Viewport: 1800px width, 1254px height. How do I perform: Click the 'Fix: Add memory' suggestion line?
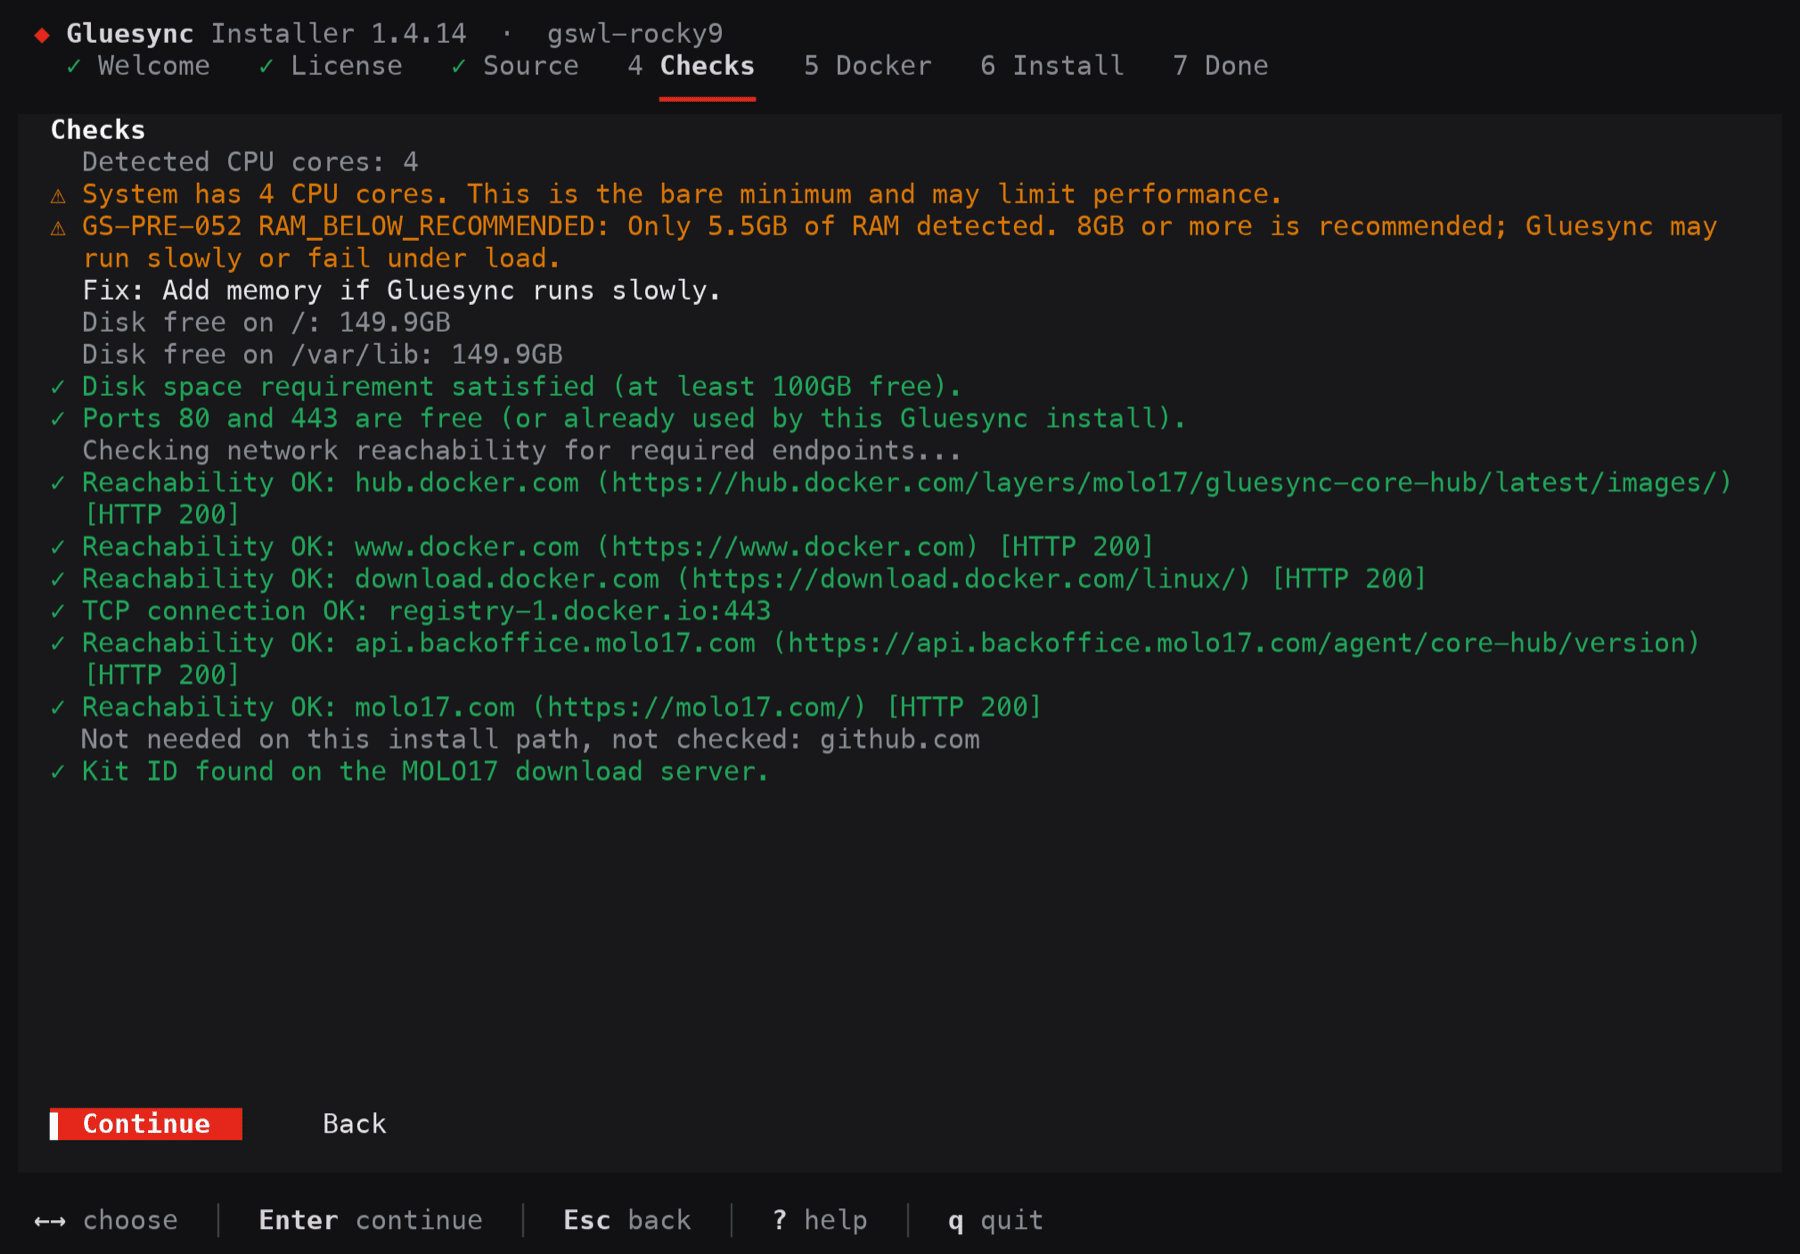point(401,291)
